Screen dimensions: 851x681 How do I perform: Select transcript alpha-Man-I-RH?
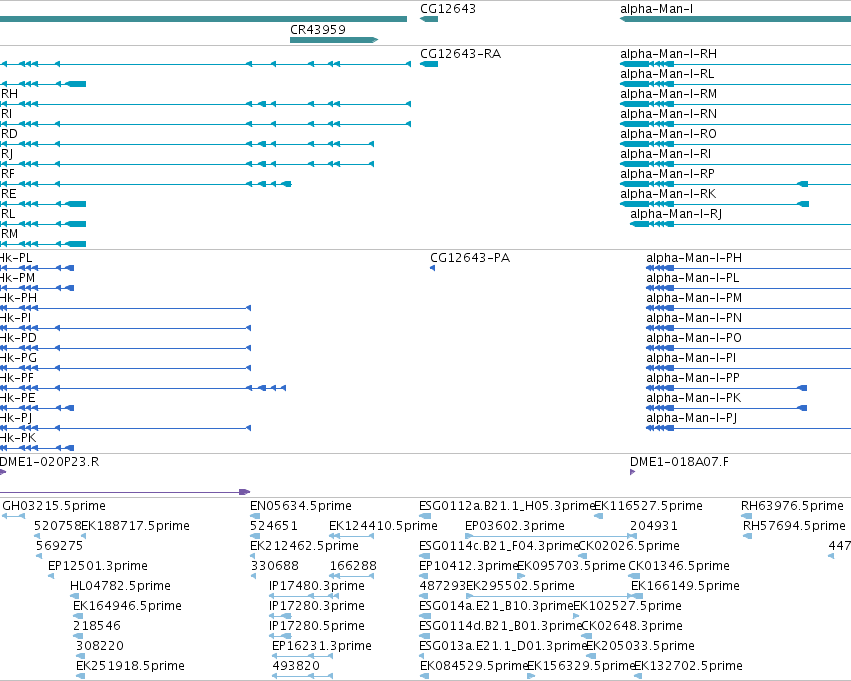point(668,54)
